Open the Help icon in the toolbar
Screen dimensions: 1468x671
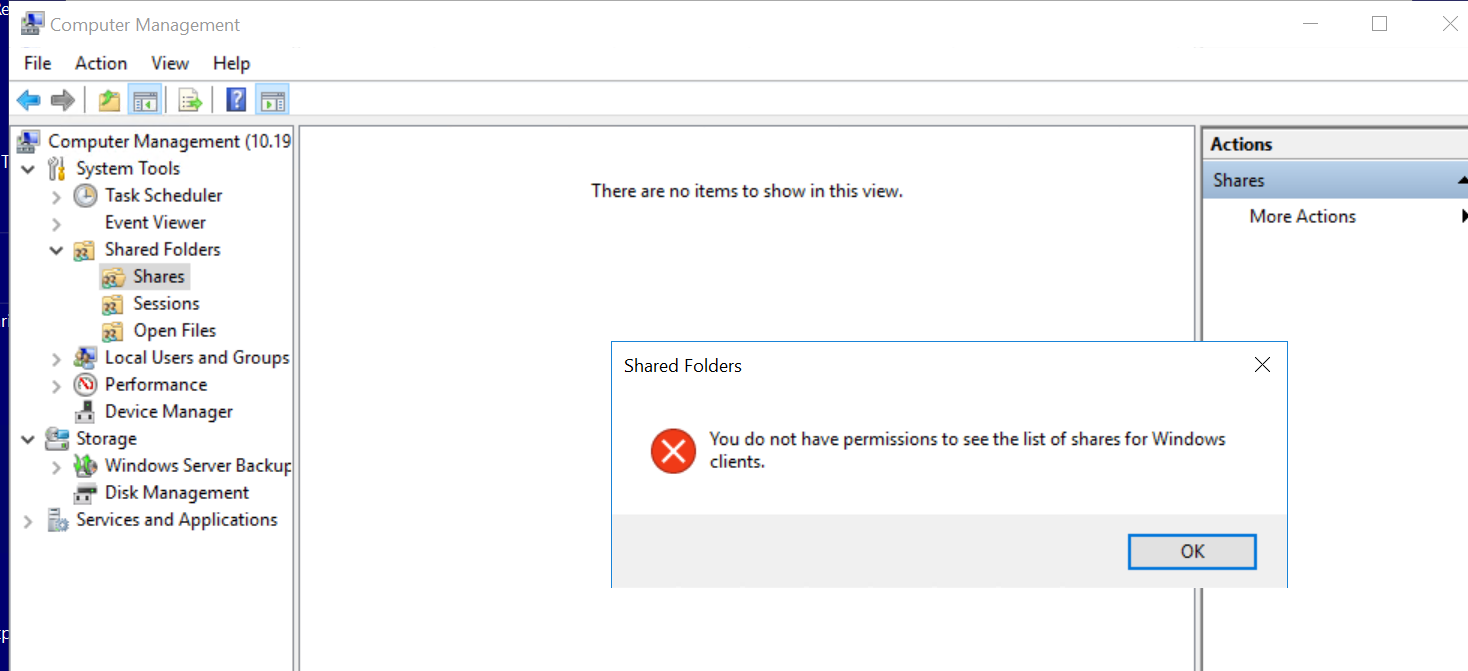coord(235,99)
